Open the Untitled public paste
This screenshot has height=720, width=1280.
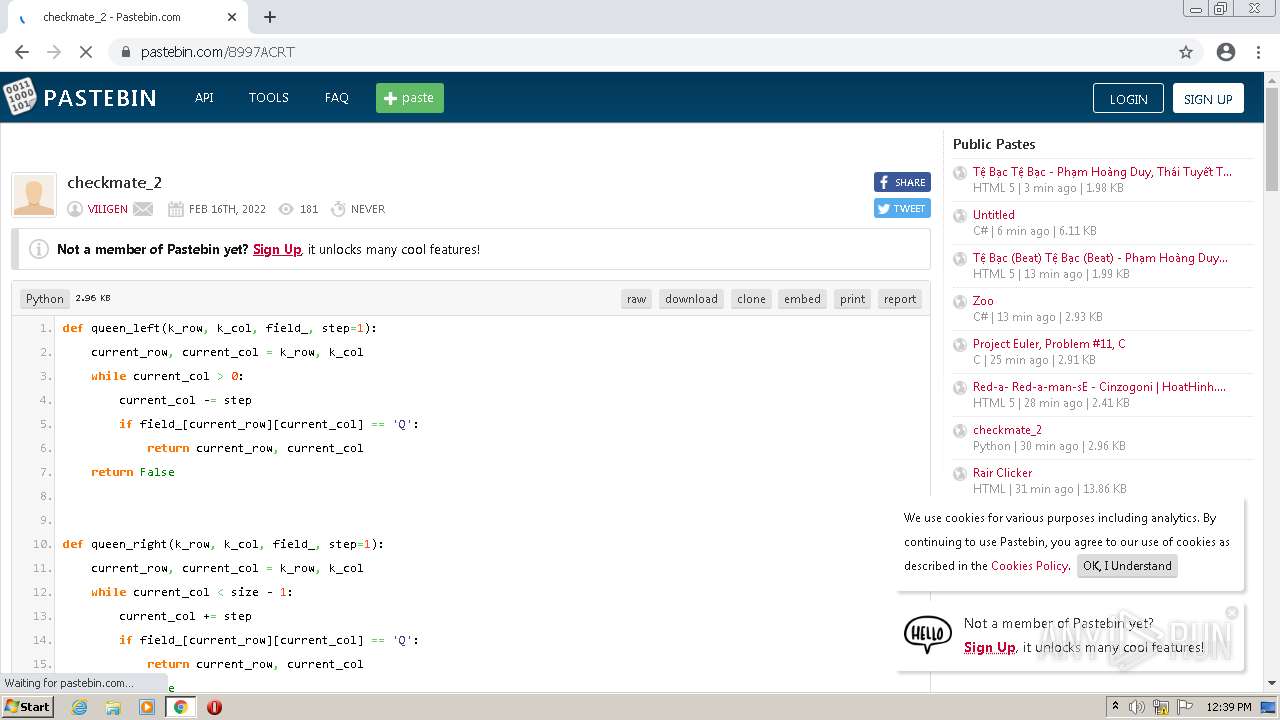pos(994,214)
